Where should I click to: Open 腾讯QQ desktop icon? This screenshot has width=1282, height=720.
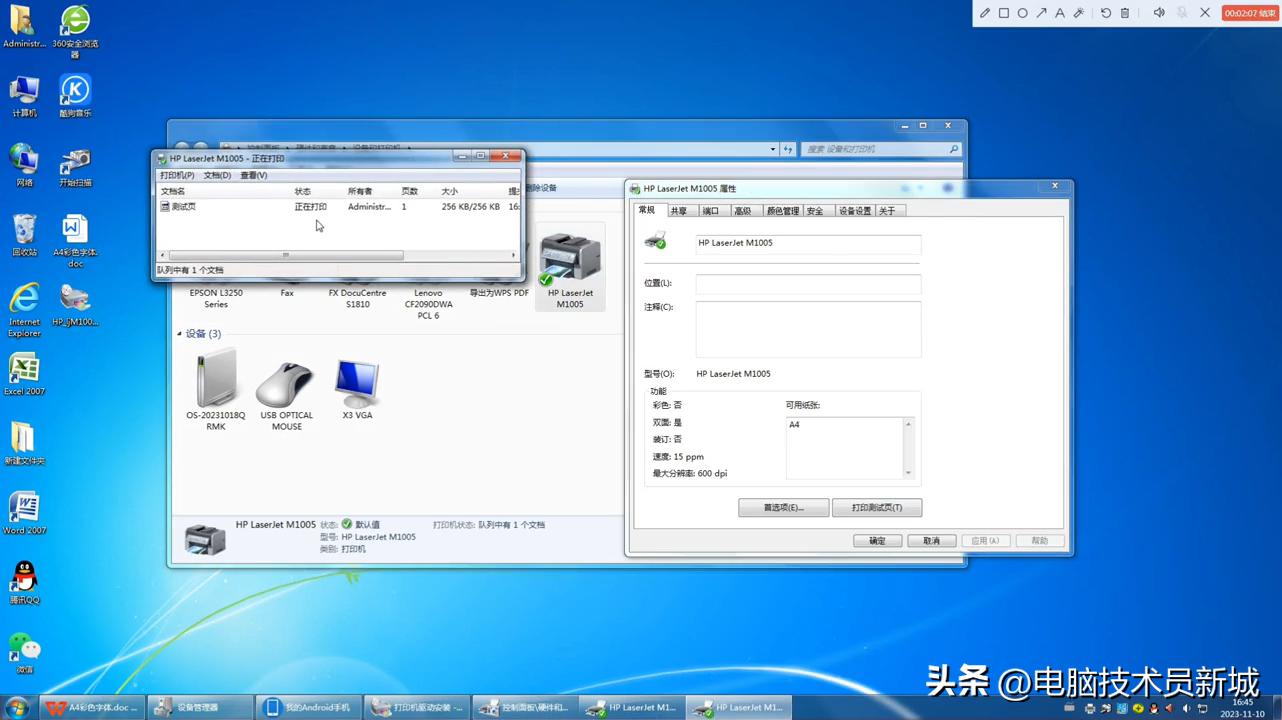(x=24, y=583)
